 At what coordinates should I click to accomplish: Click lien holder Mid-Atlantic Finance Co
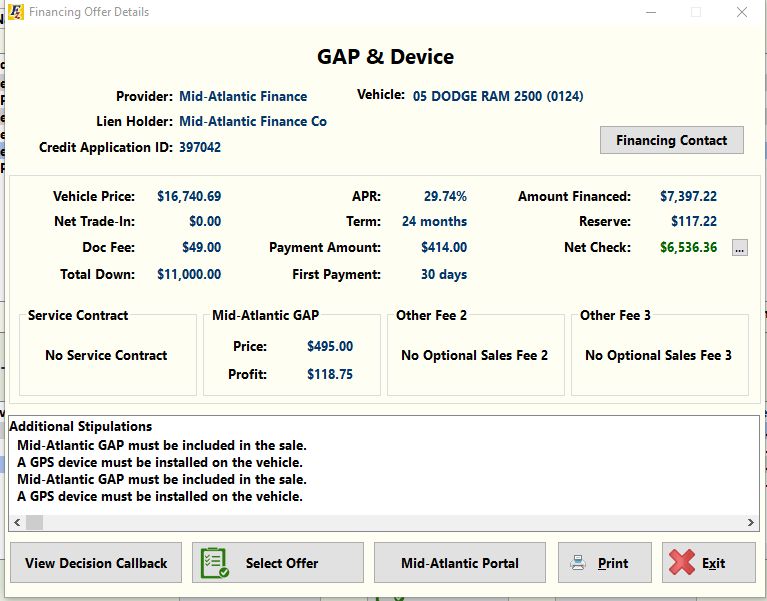coord(253,121)
